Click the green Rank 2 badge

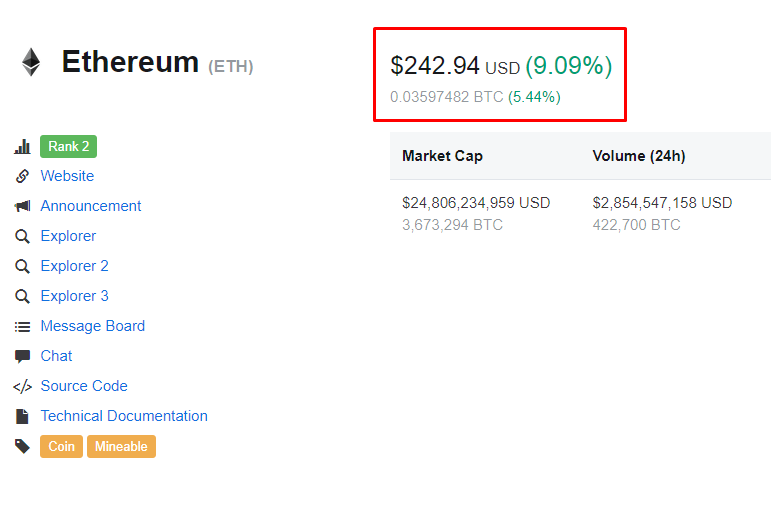(x=68, y=147)
